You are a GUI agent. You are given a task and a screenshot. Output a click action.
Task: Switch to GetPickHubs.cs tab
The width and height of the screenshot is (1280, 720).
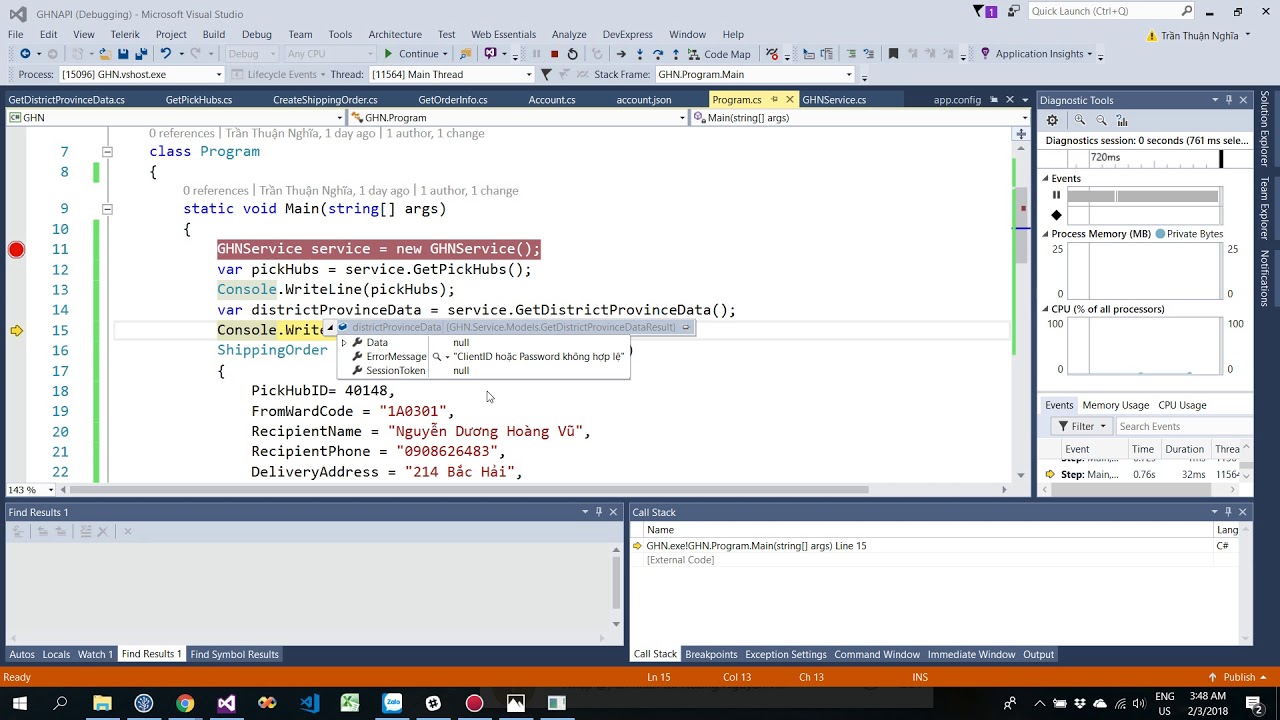coord(199,100)
